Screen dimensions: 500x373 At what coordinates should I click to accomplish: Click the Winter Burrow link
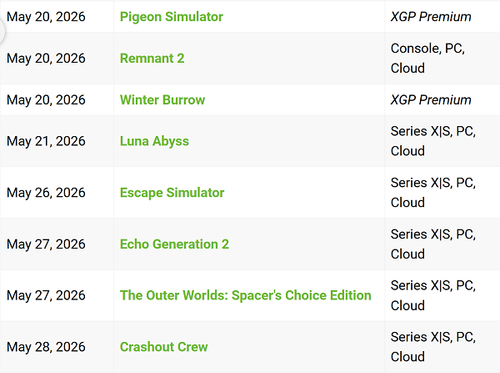point(162,100)
